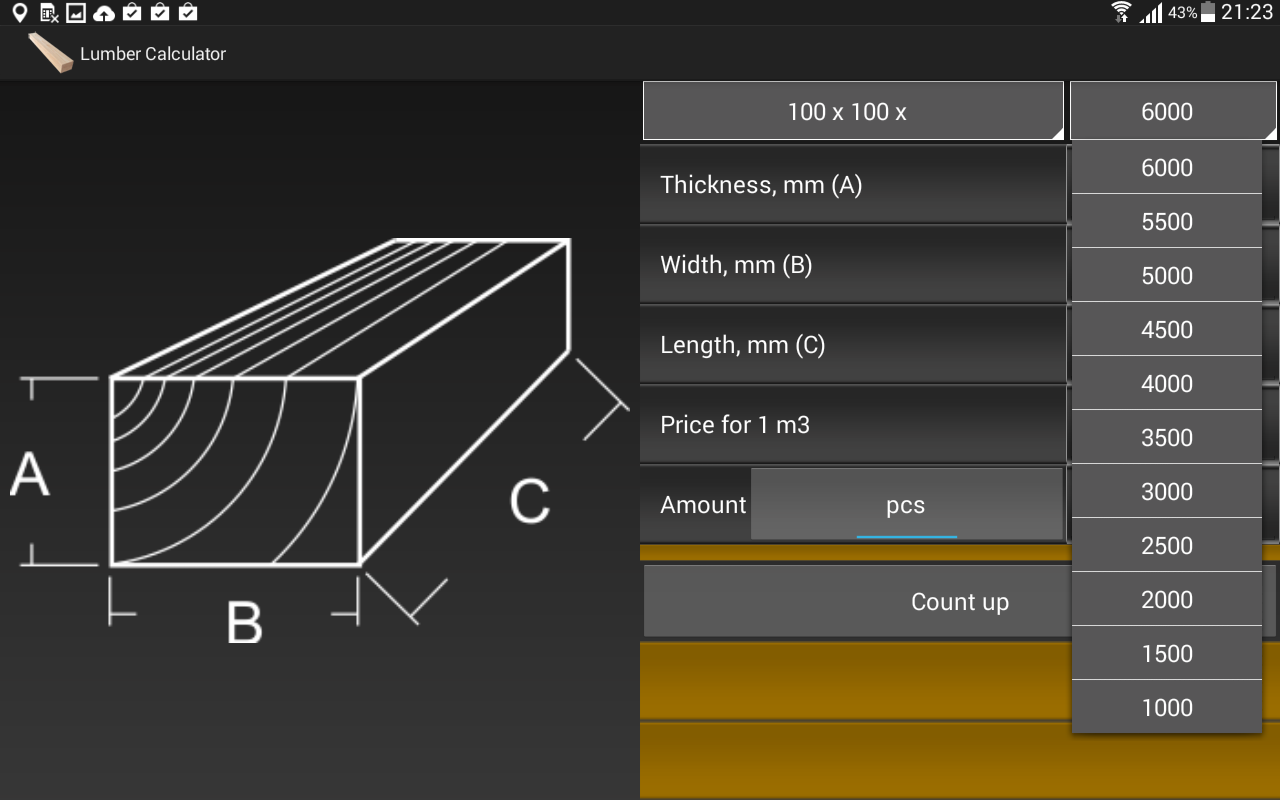Select the 2500 length option

1166,545
